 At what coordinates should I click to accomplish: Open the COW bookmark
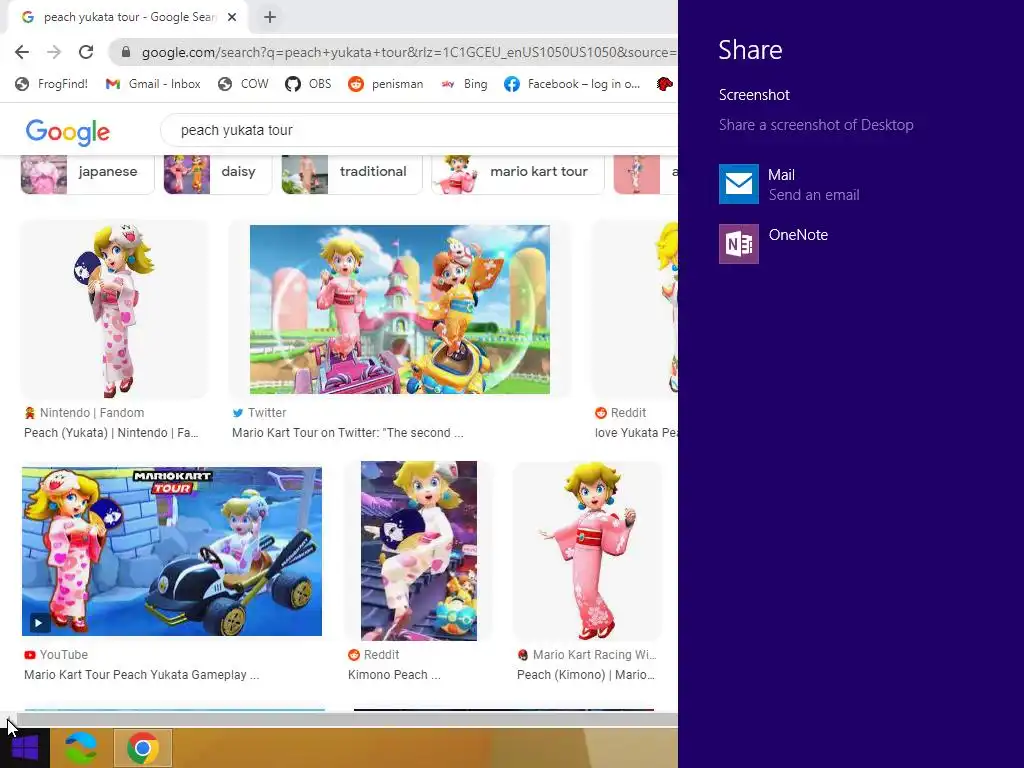click(244, 84)
